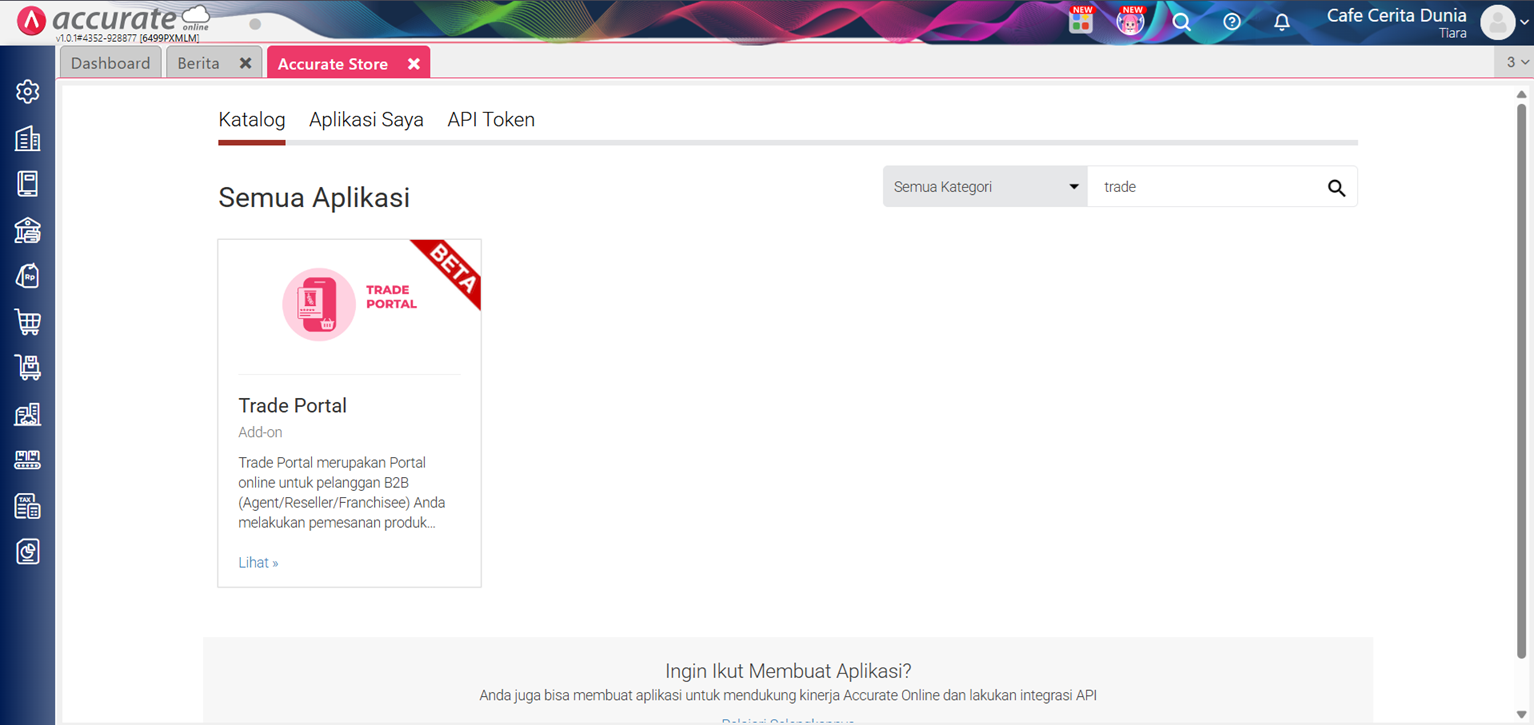
Task: Open the colorful apps grid NEW icon
Action: click(1081, 21)
